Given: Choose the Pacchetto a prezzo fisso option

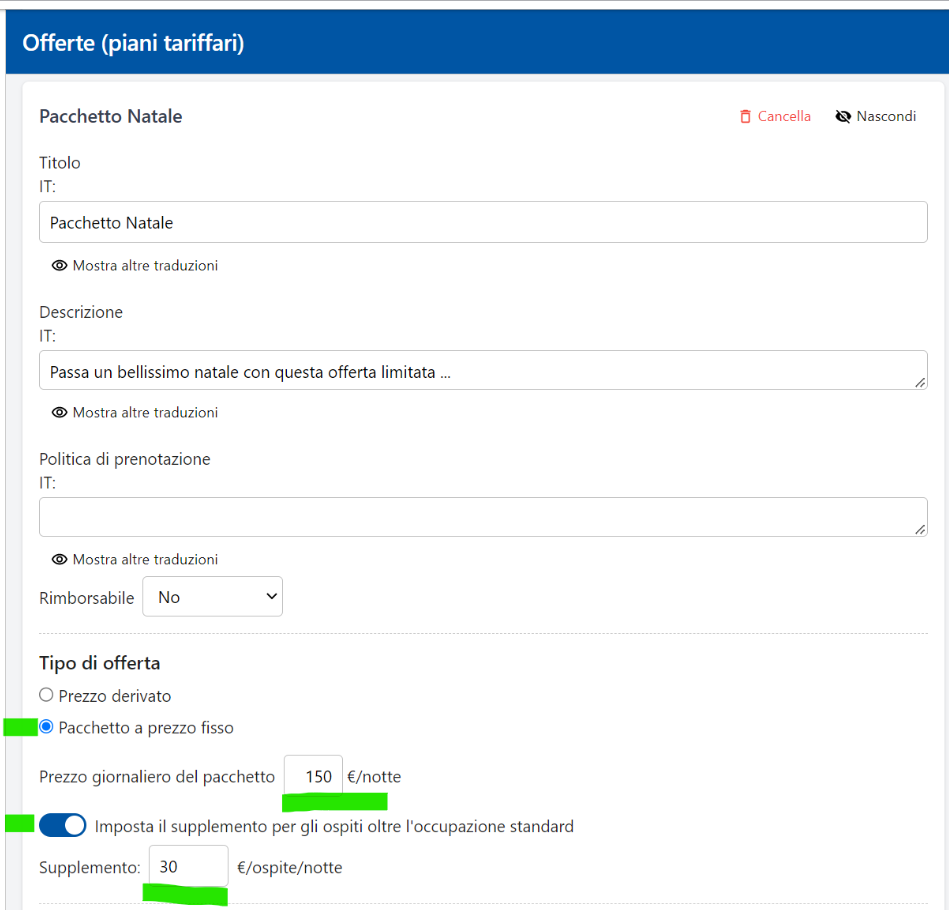Looking at the screenshot, I should [x=46, y=728].
